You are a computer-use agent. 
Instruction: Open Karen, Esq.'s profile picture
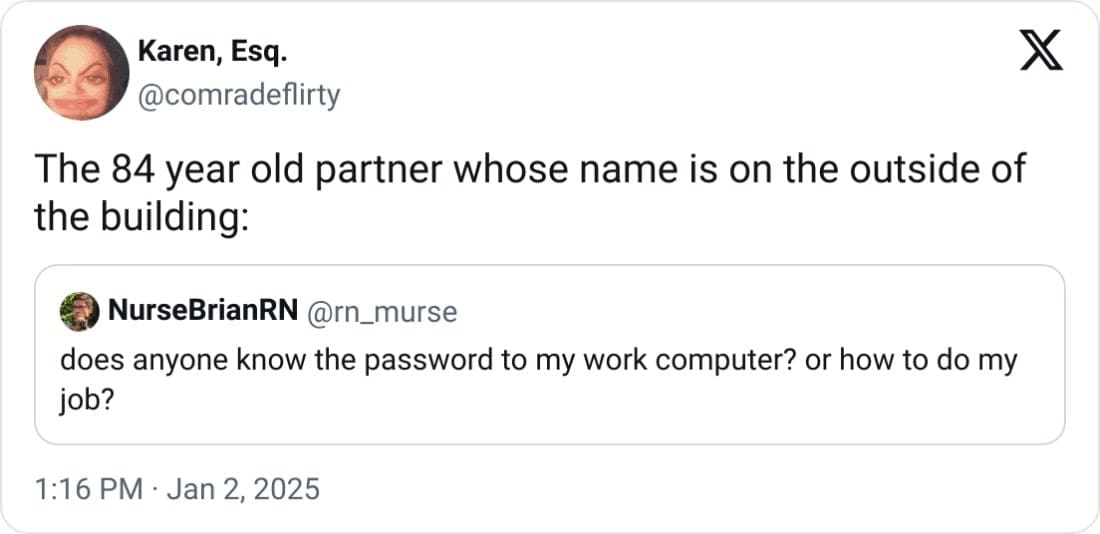click(x=81, y=73)
